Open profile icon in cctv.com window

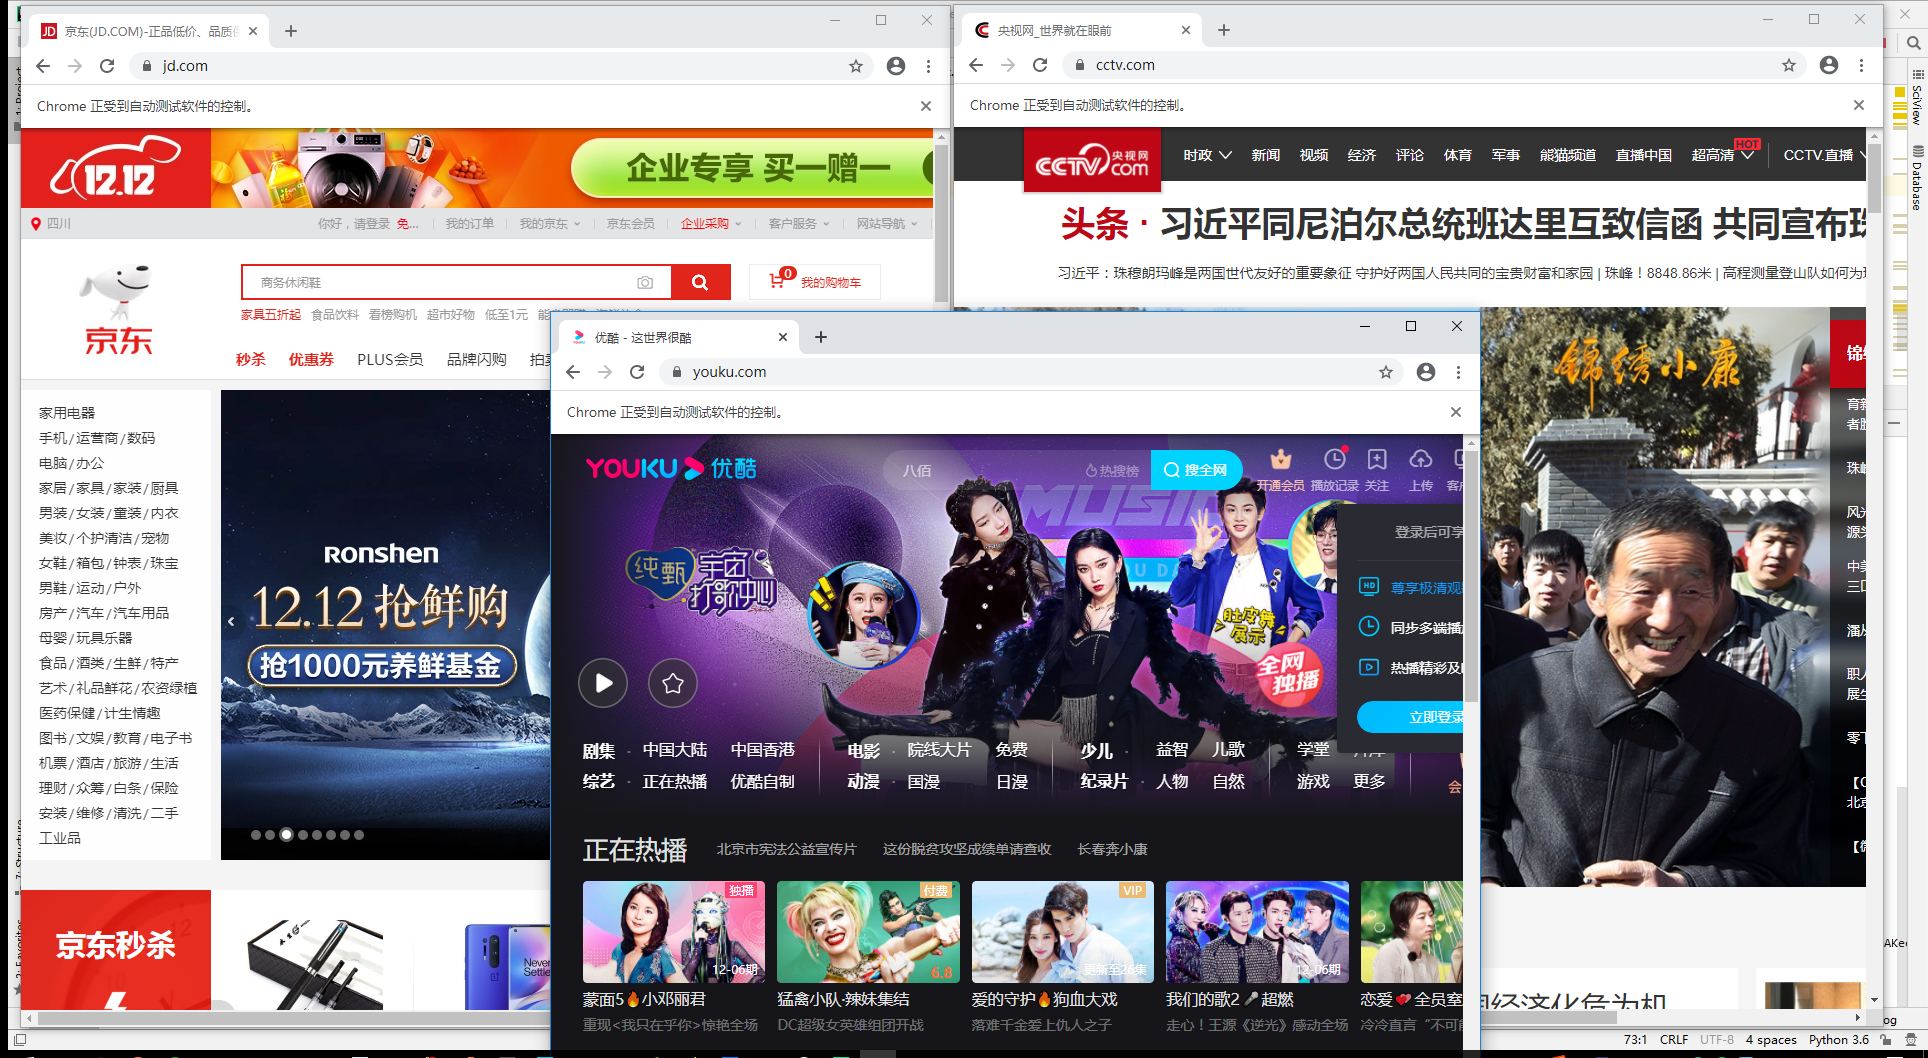pyautogui.click(x=1829, y=65)
